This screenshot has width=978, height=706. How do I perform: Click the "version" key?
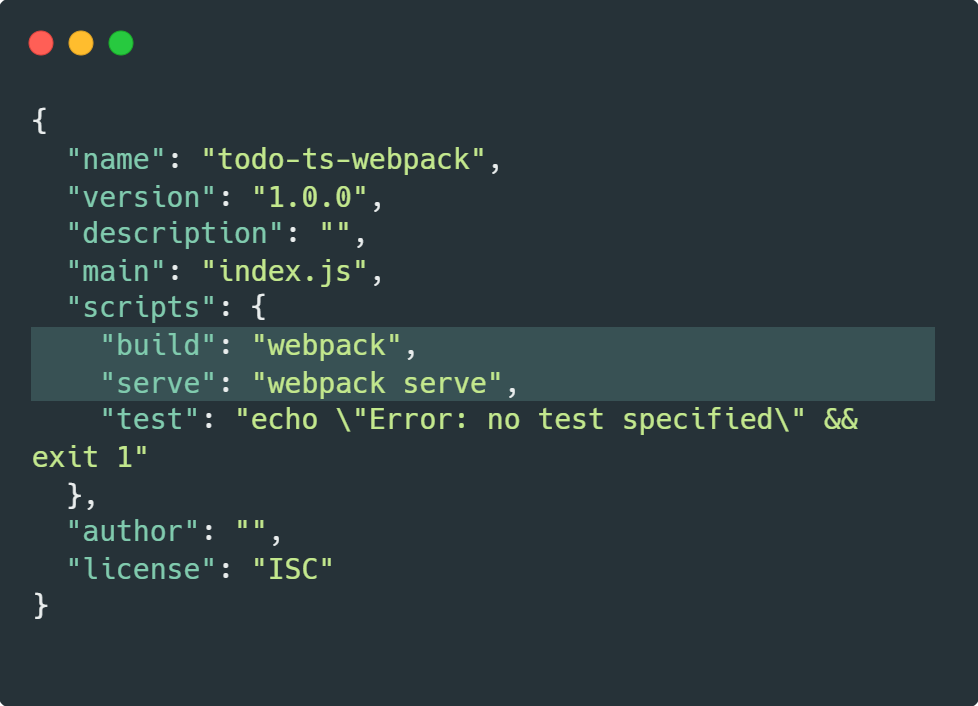point(141,197)
